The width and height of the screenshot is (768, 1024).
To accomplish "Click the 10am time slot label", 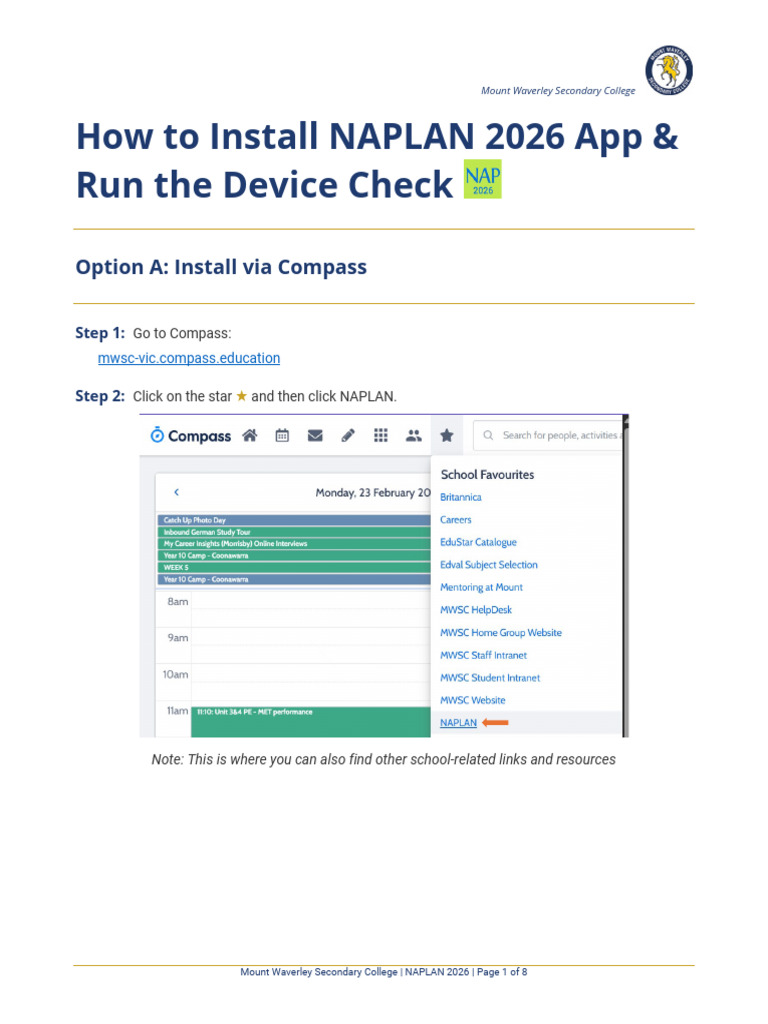I will click(x=175, y=674).
